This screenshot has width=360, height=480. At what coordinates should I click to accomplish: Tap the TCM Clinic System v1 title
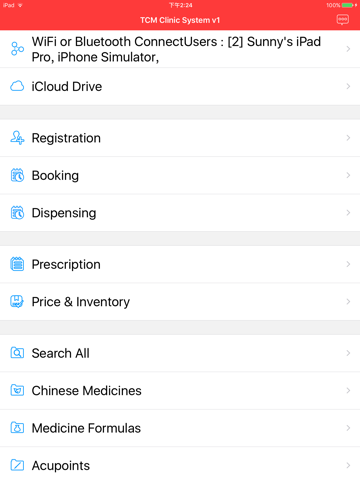click(180, 20)
